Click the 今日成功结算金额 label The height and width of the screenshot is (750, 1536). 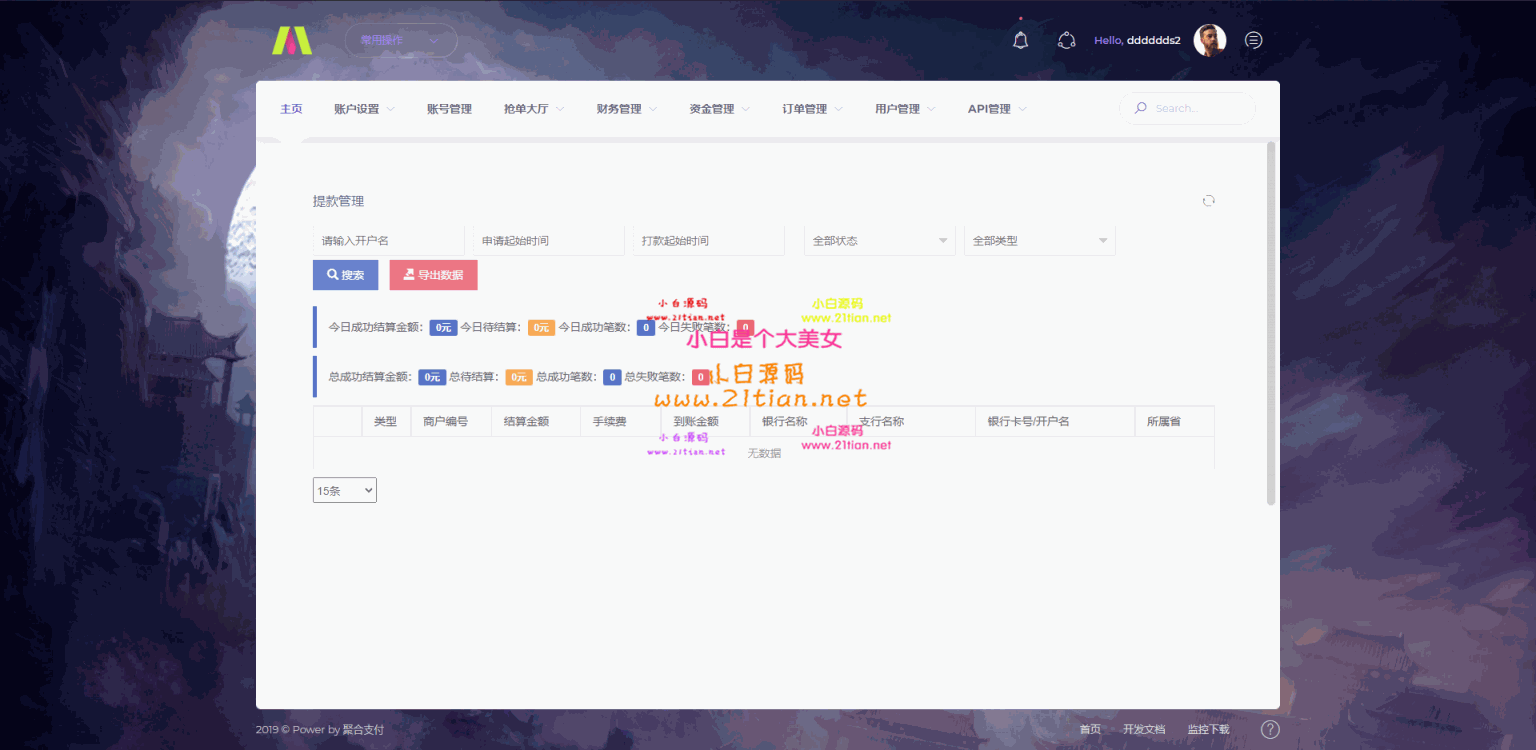pyautogui.click(x=377, y=327)
